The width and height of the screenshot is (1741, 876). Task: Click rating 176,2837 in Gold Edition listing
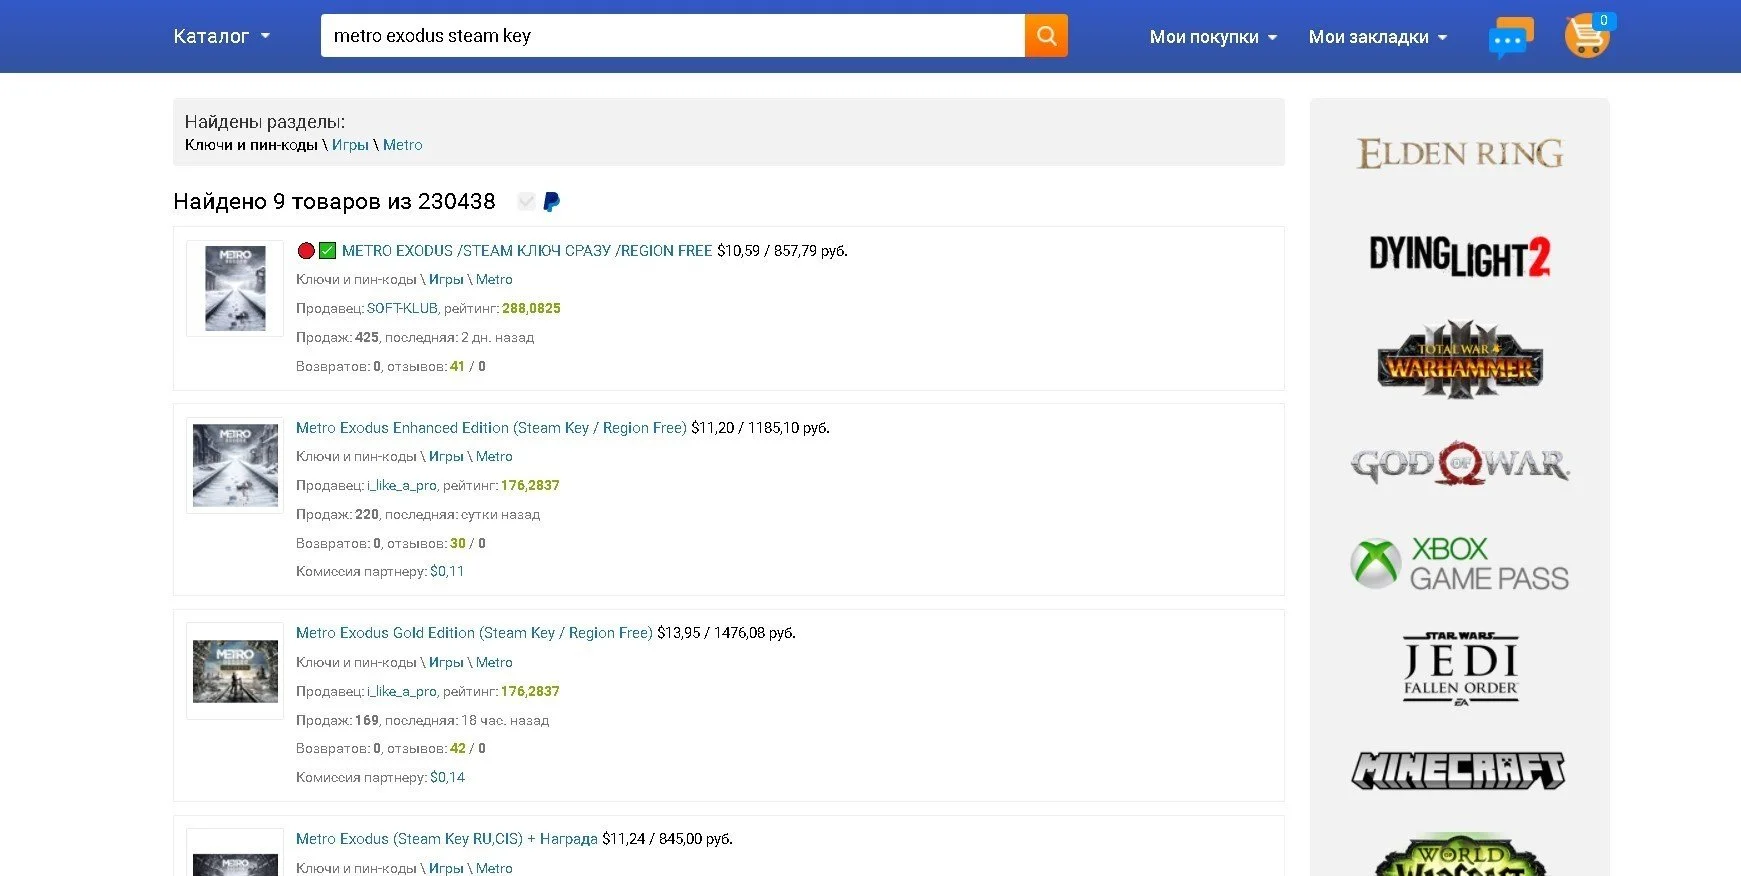[530, 692]
